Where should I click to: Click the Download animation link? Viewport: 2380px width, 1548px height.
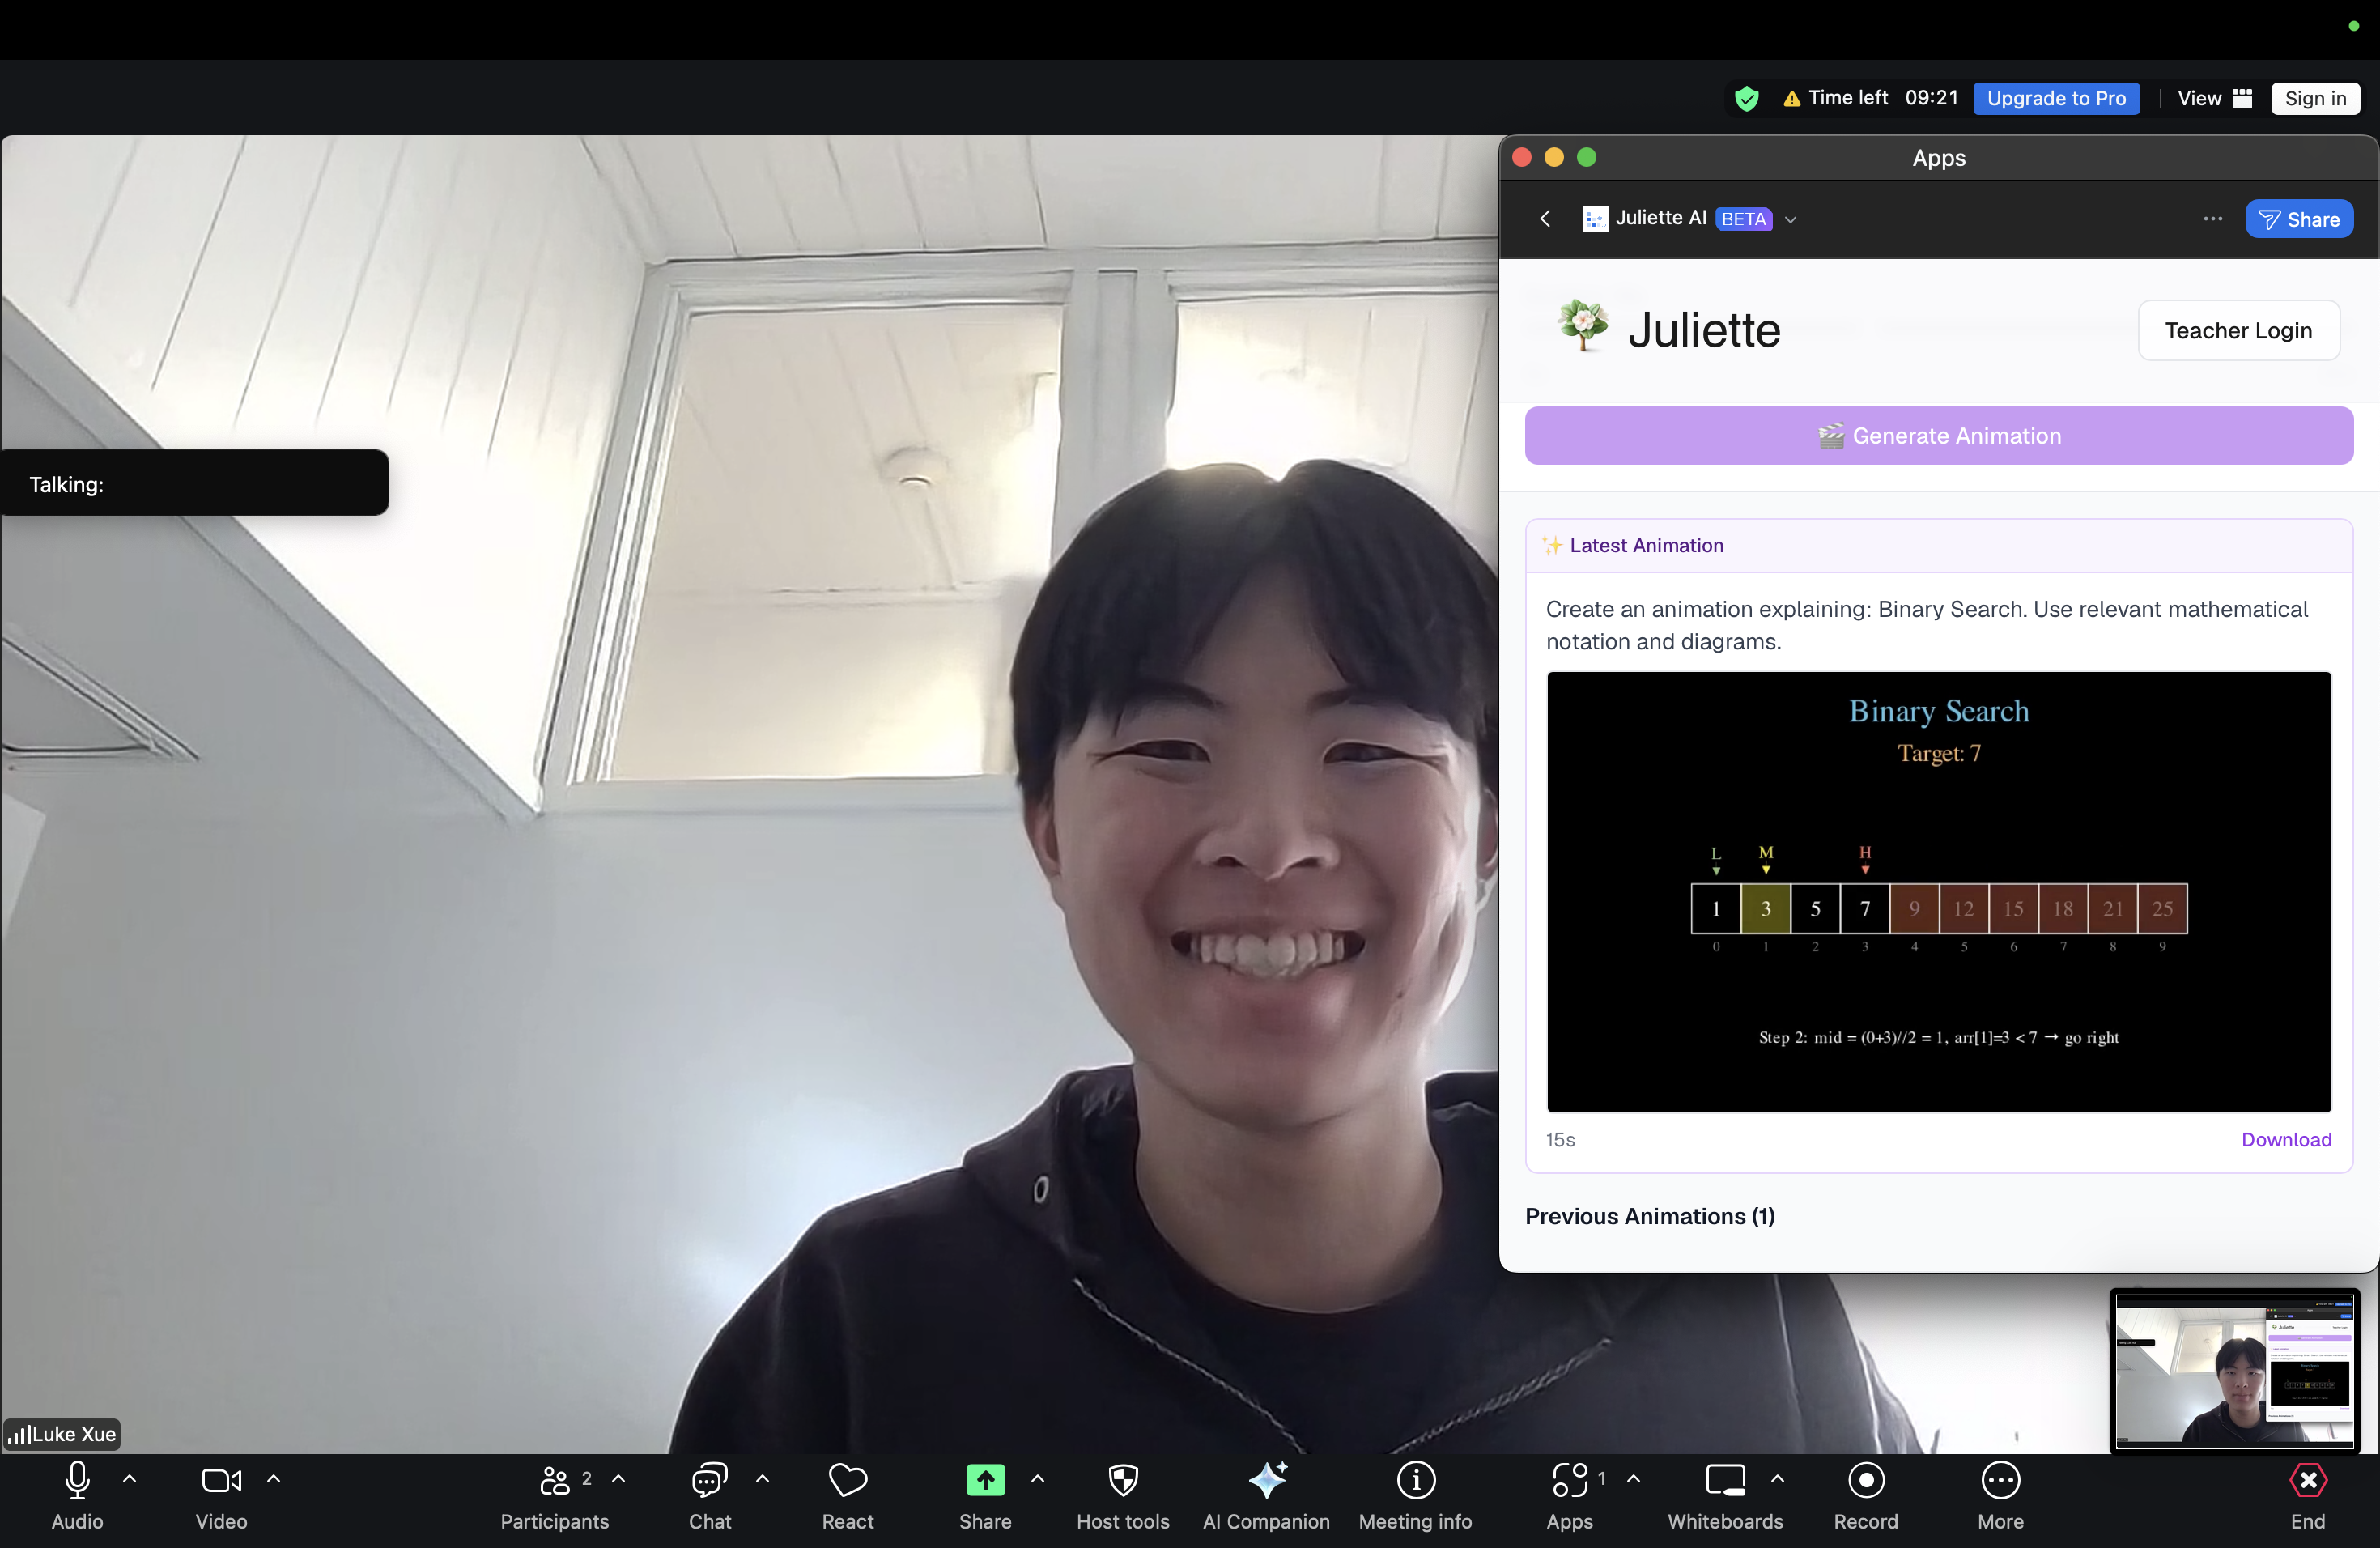(2286, 1139)
